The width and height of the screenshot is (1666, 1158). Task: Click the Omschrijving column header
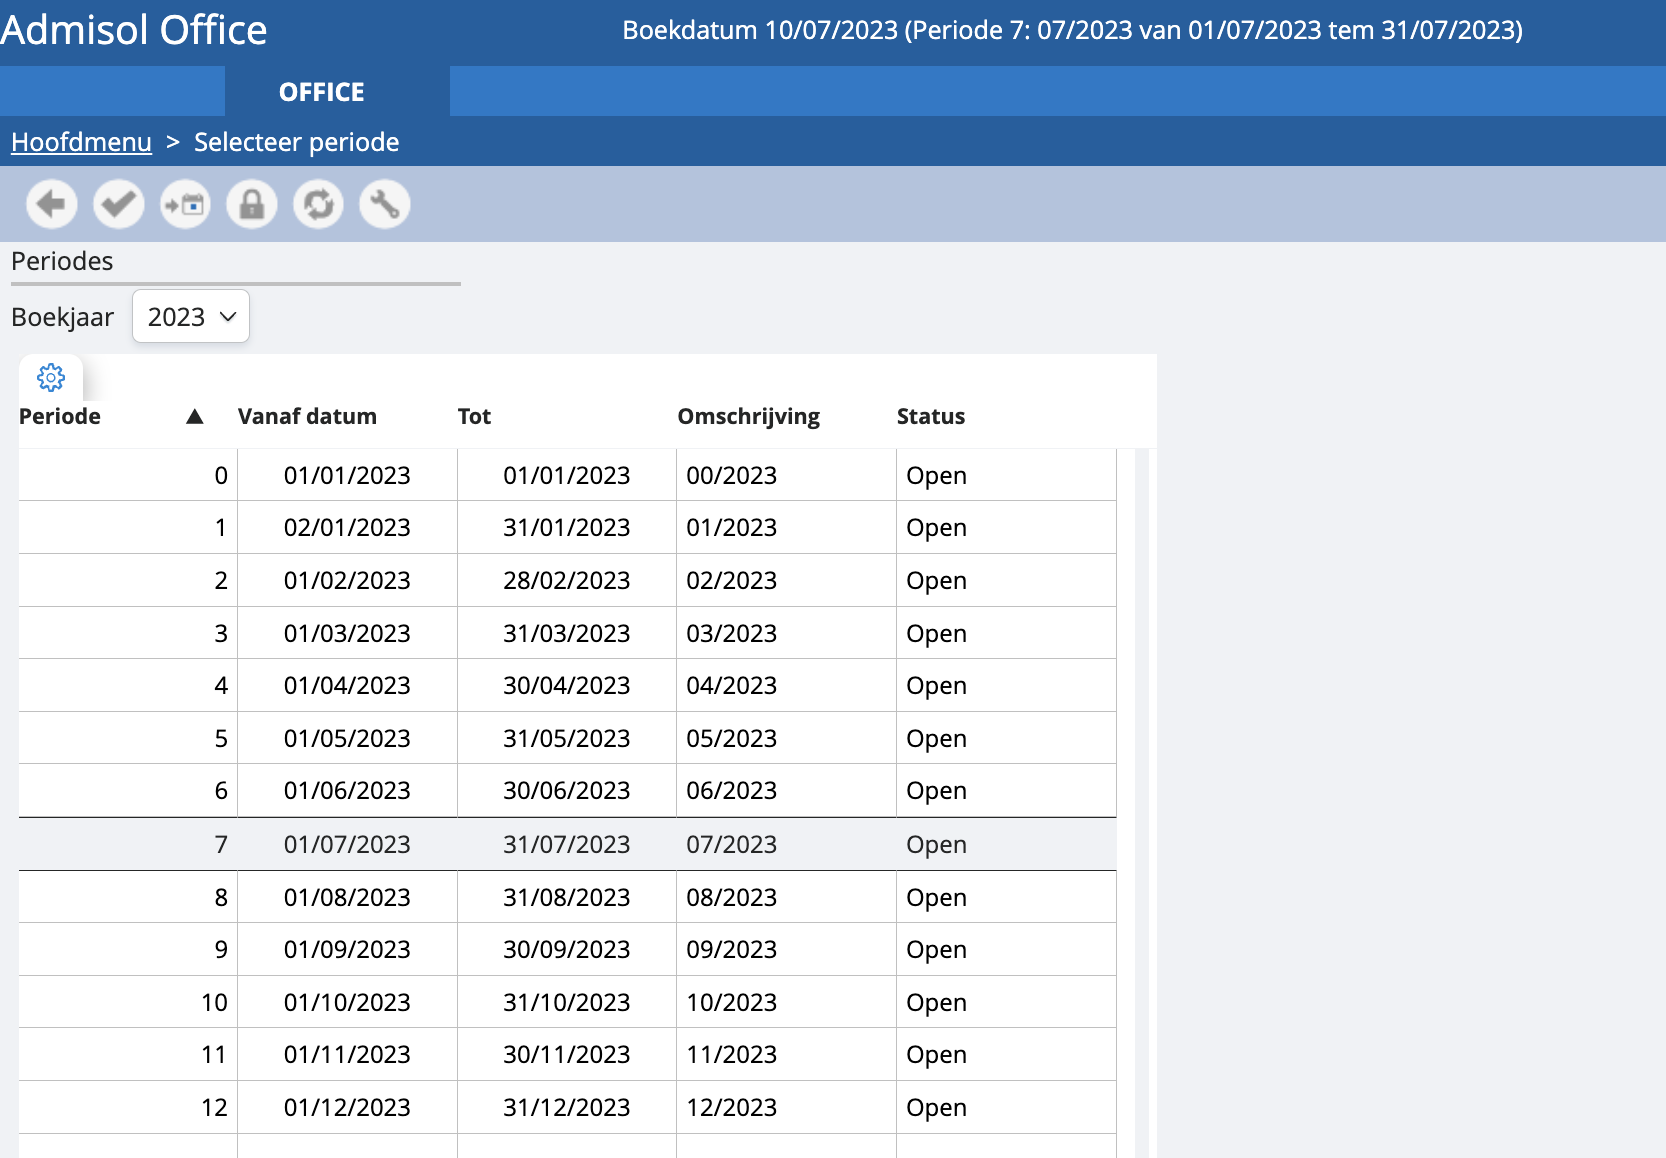tap(748, 417)
